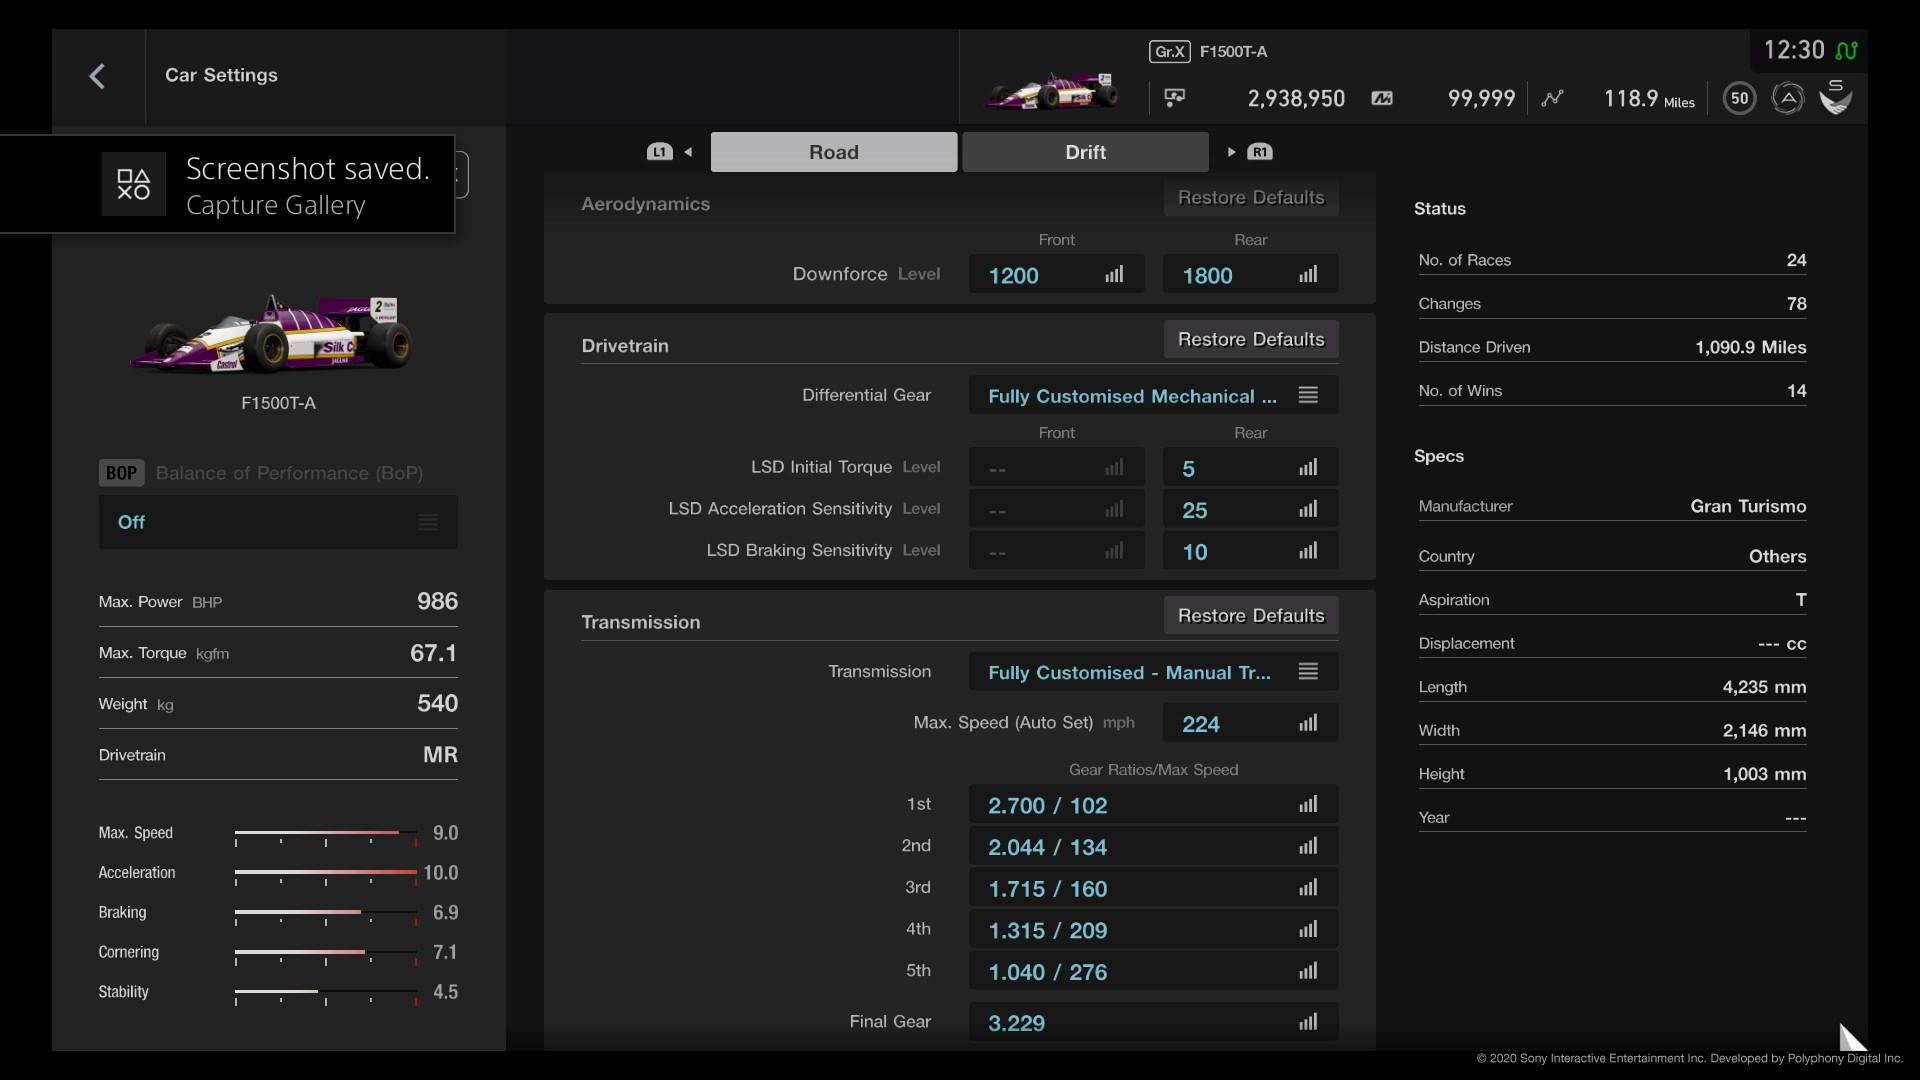Expand left navigation back chevron panel
Image resolution: width=1920 pixels, height=1080 pixels.
pos(99,74)
